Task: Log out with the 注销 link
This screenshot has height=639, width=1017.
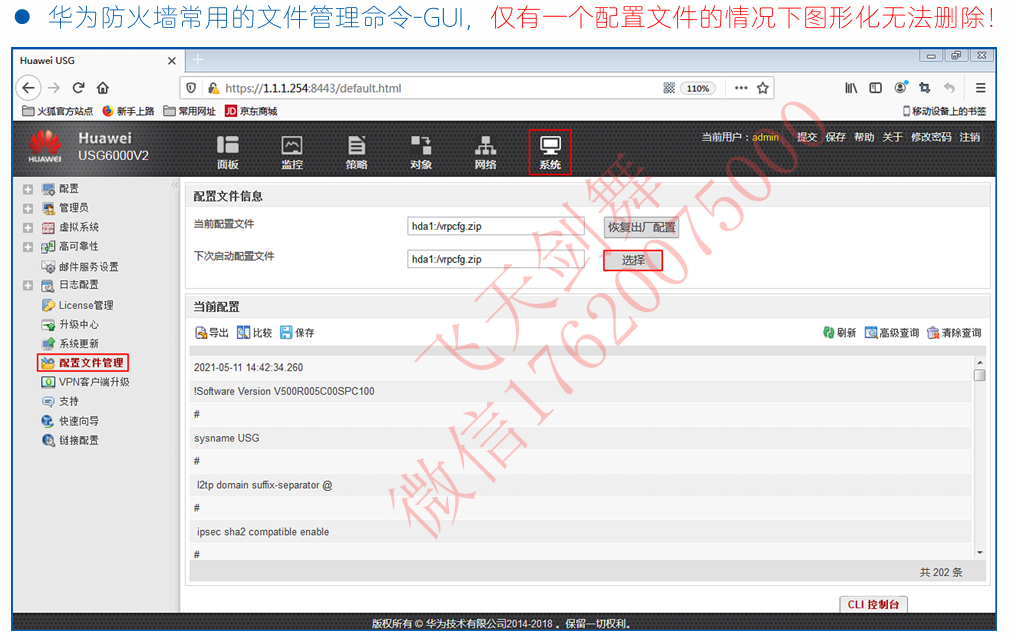Action: [x=970, y=137]
